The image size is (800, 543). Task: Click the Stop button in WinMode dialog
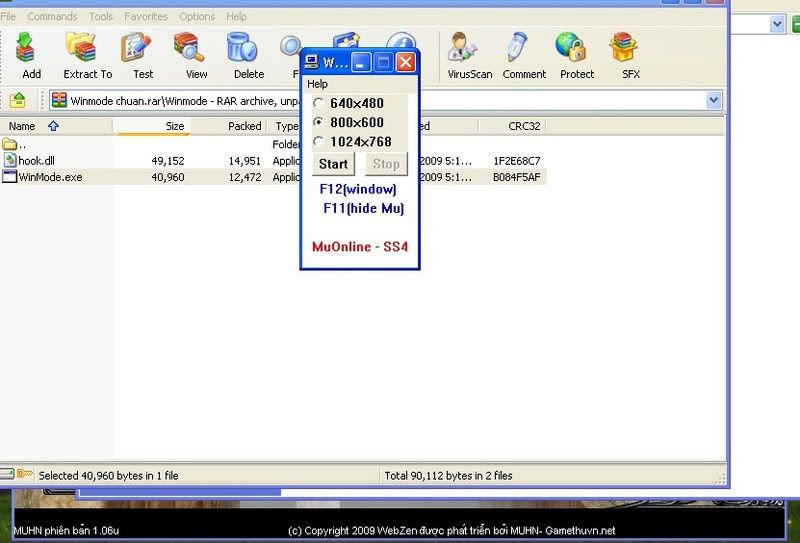386,164
